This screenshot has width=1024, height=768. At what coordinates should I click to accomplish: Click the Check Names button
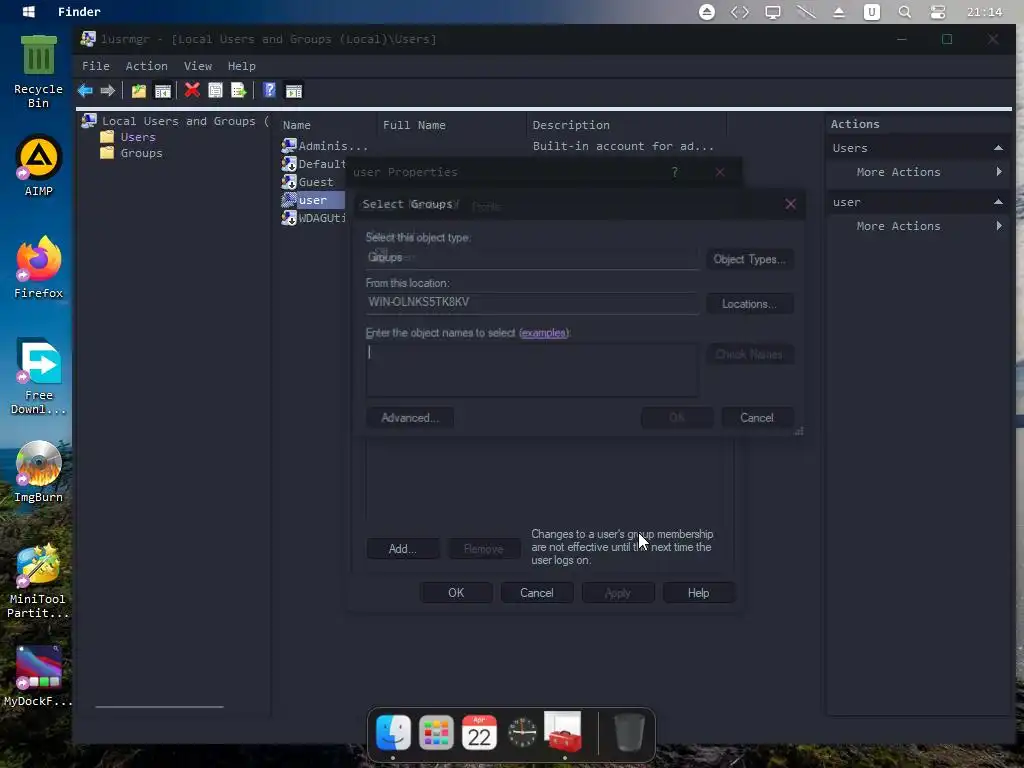750,354
